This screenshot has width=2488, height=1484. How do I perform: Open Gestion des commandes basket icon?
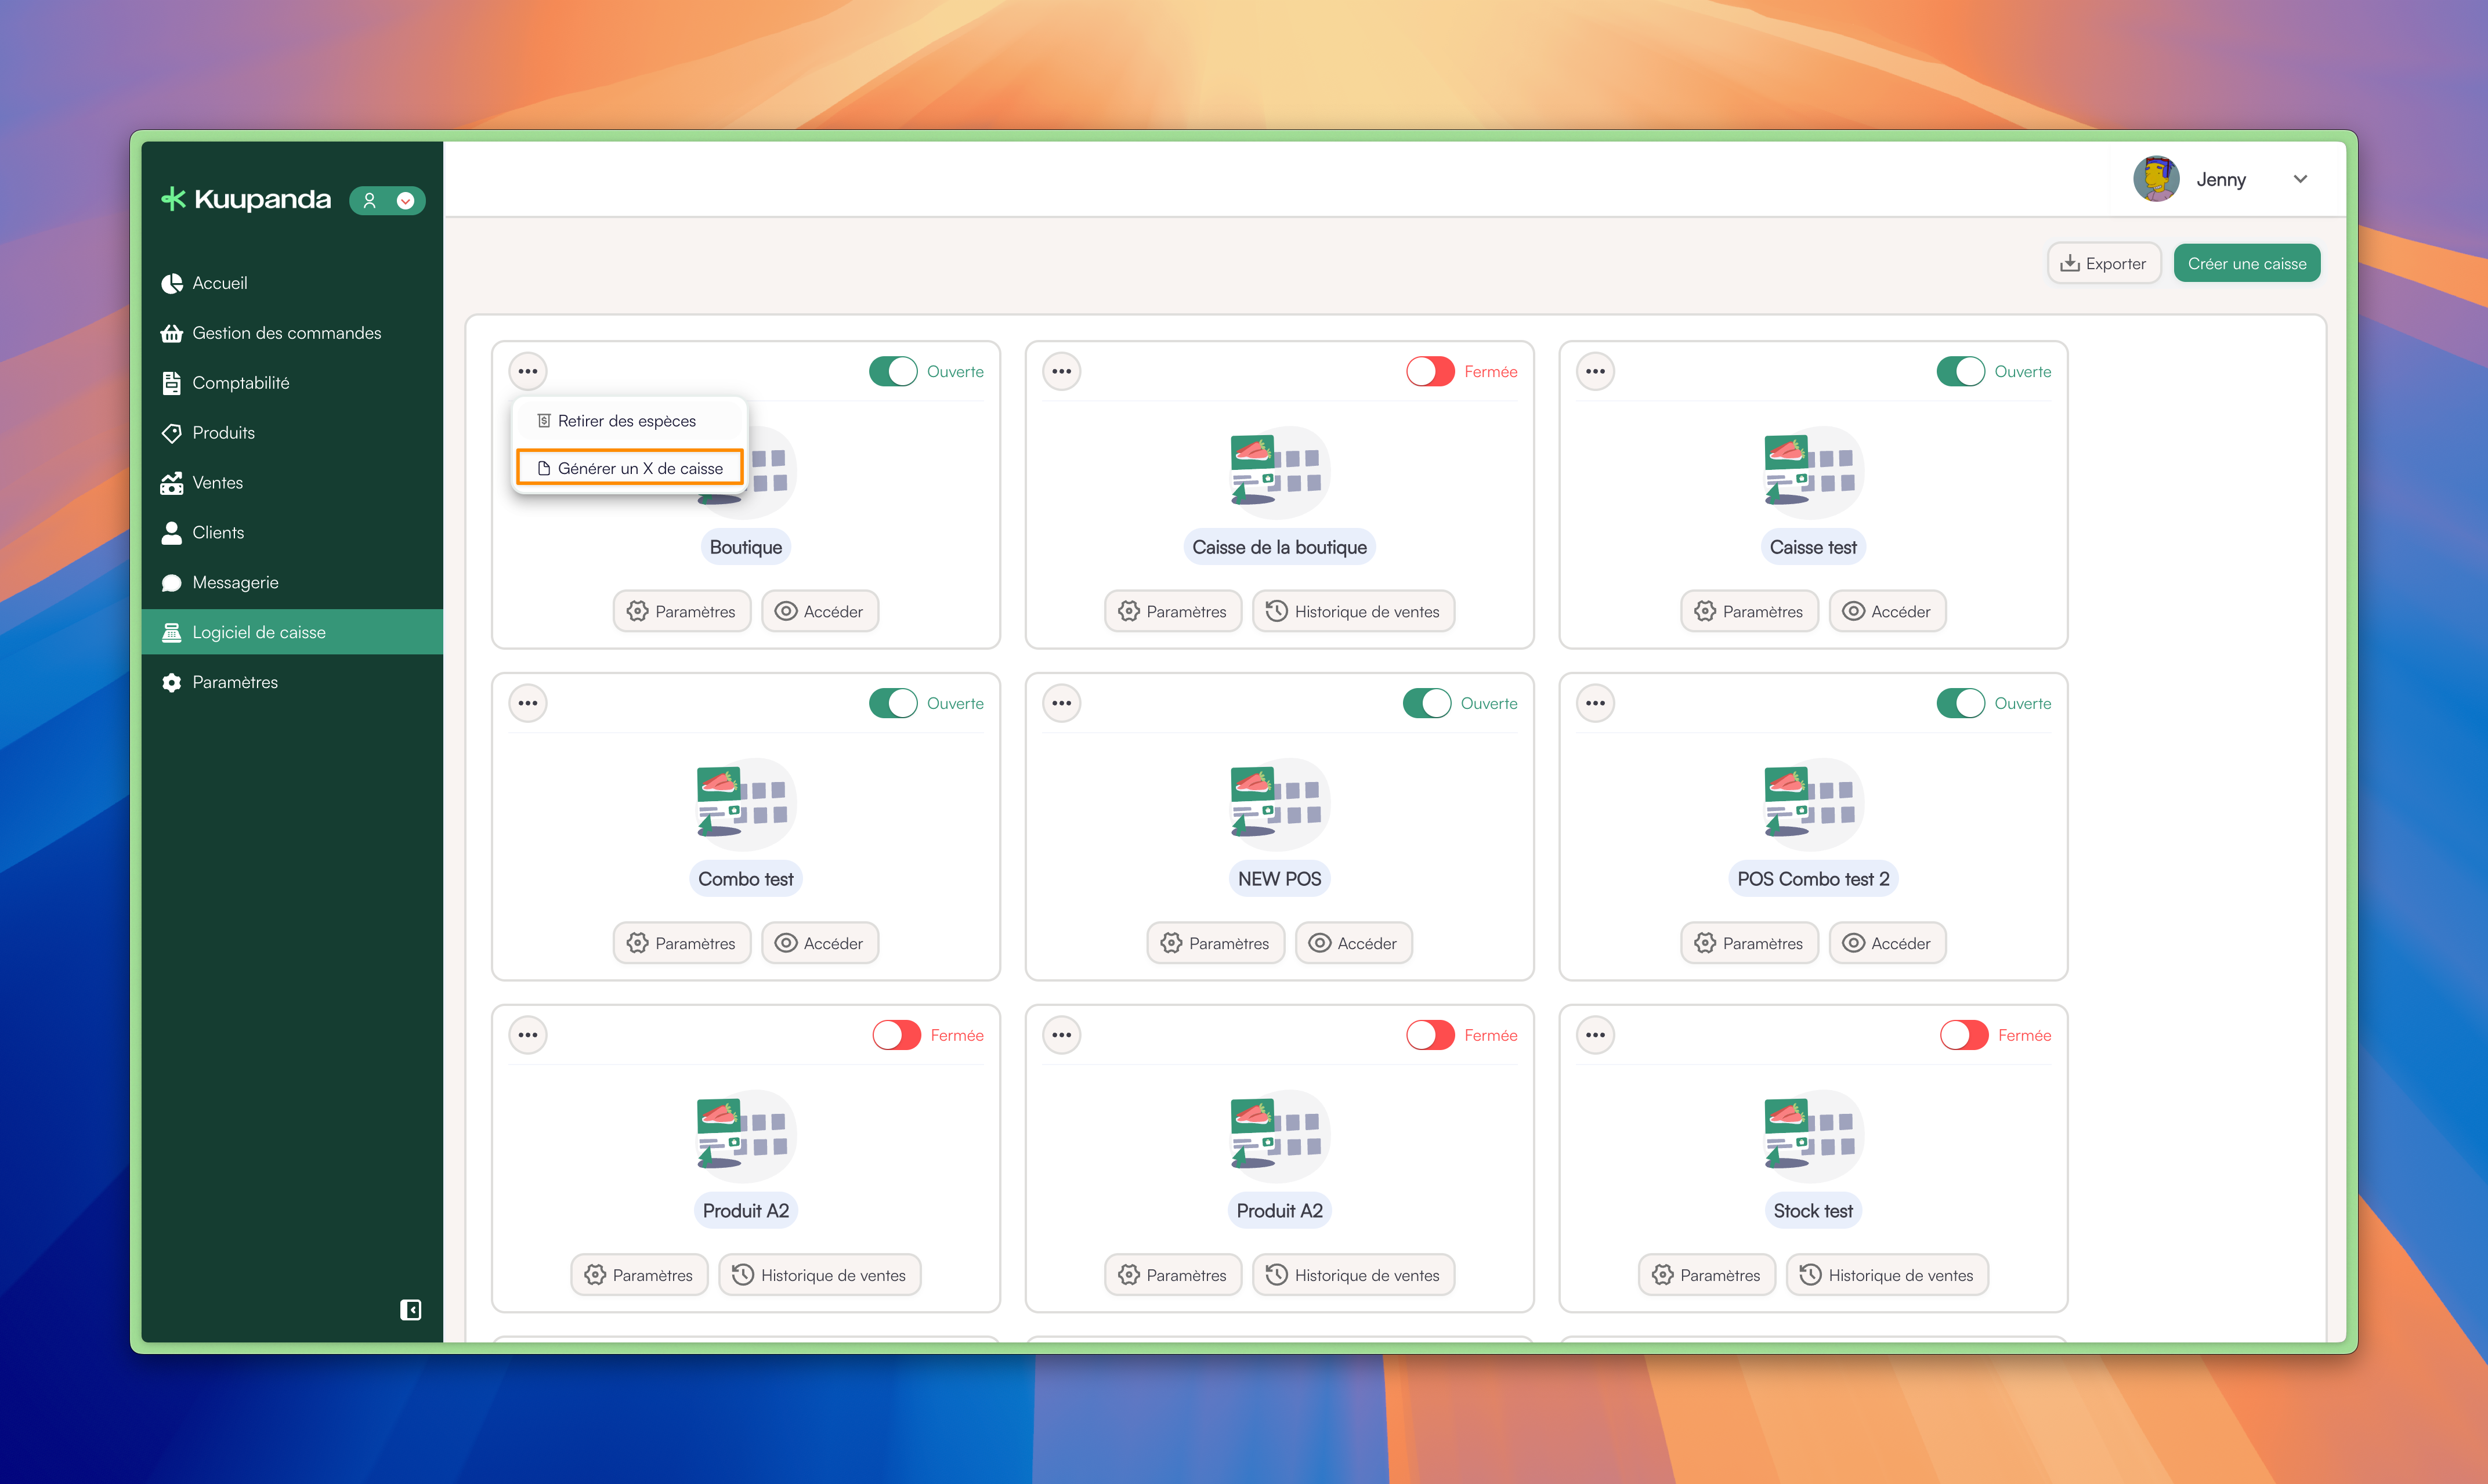click(x=171, y=333)
